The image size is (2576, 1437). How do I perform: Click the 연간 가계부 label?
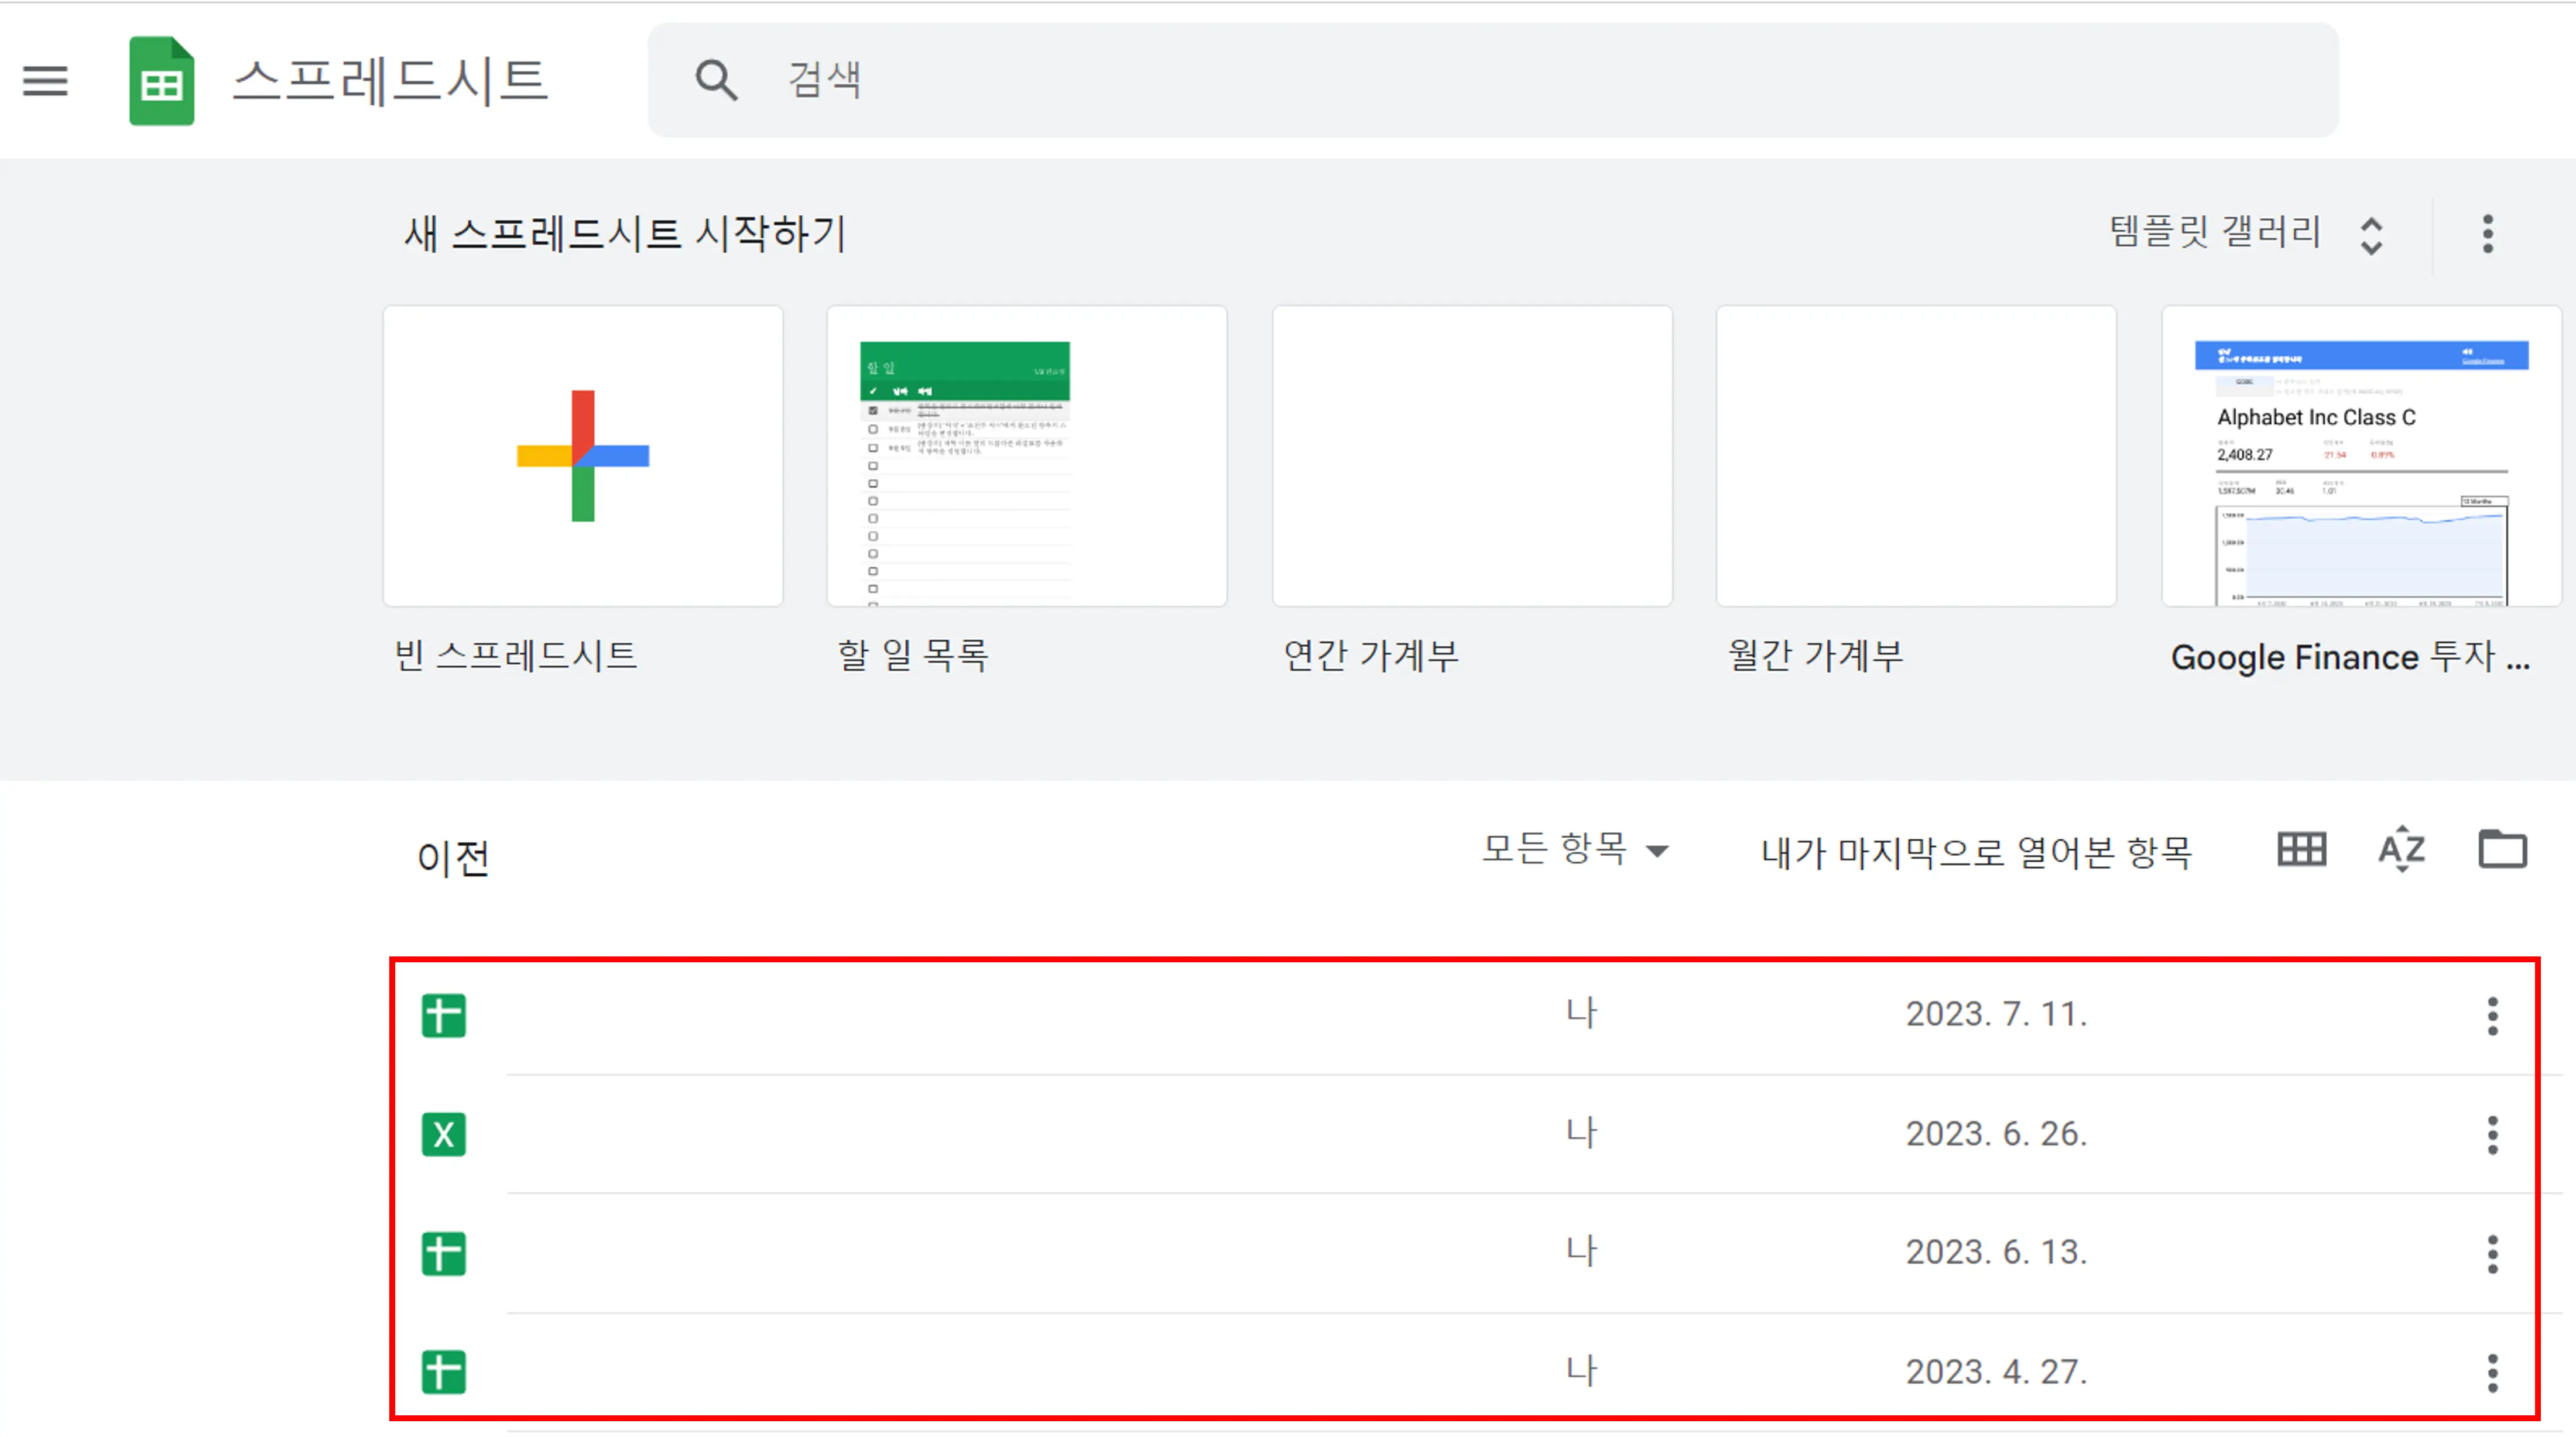(1371, 656)
